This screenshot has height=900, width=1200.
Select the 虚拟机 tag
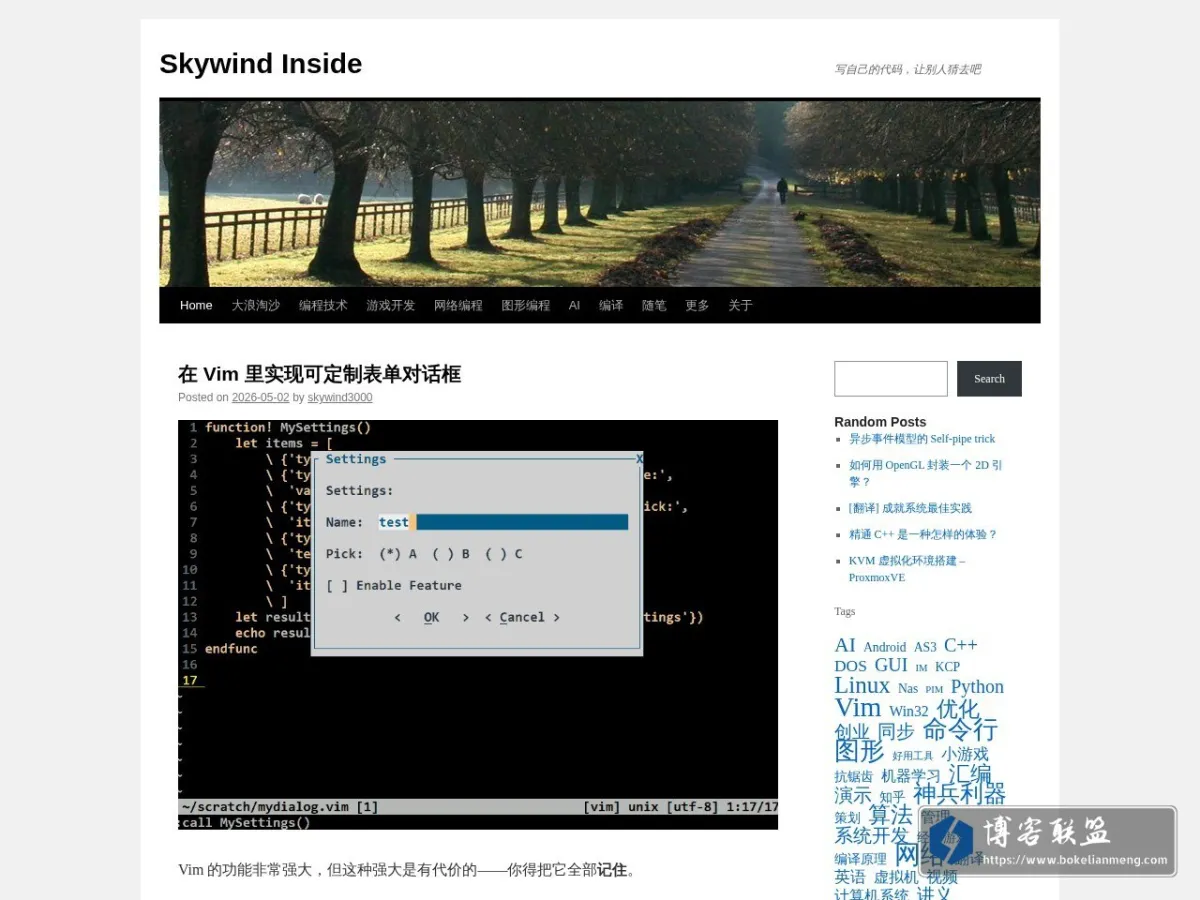(x=896, y=877)
